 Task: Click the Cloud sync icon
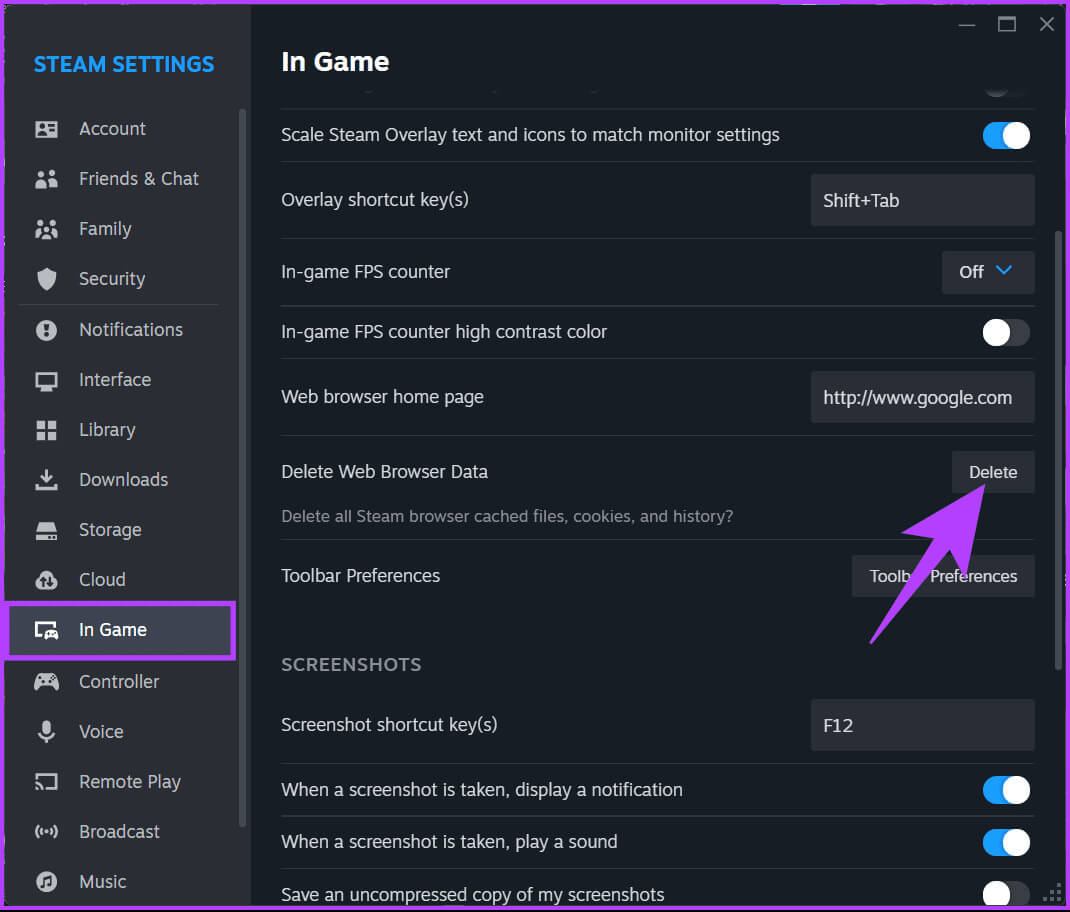[x=46, y=580]
